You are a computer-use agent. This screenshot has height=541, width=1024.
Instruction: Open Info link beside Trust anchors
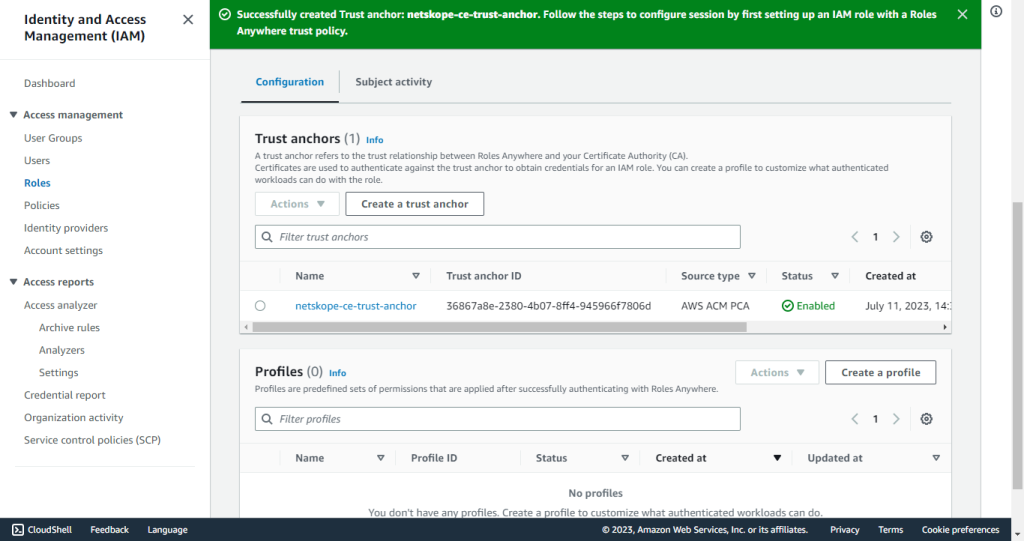374,140
